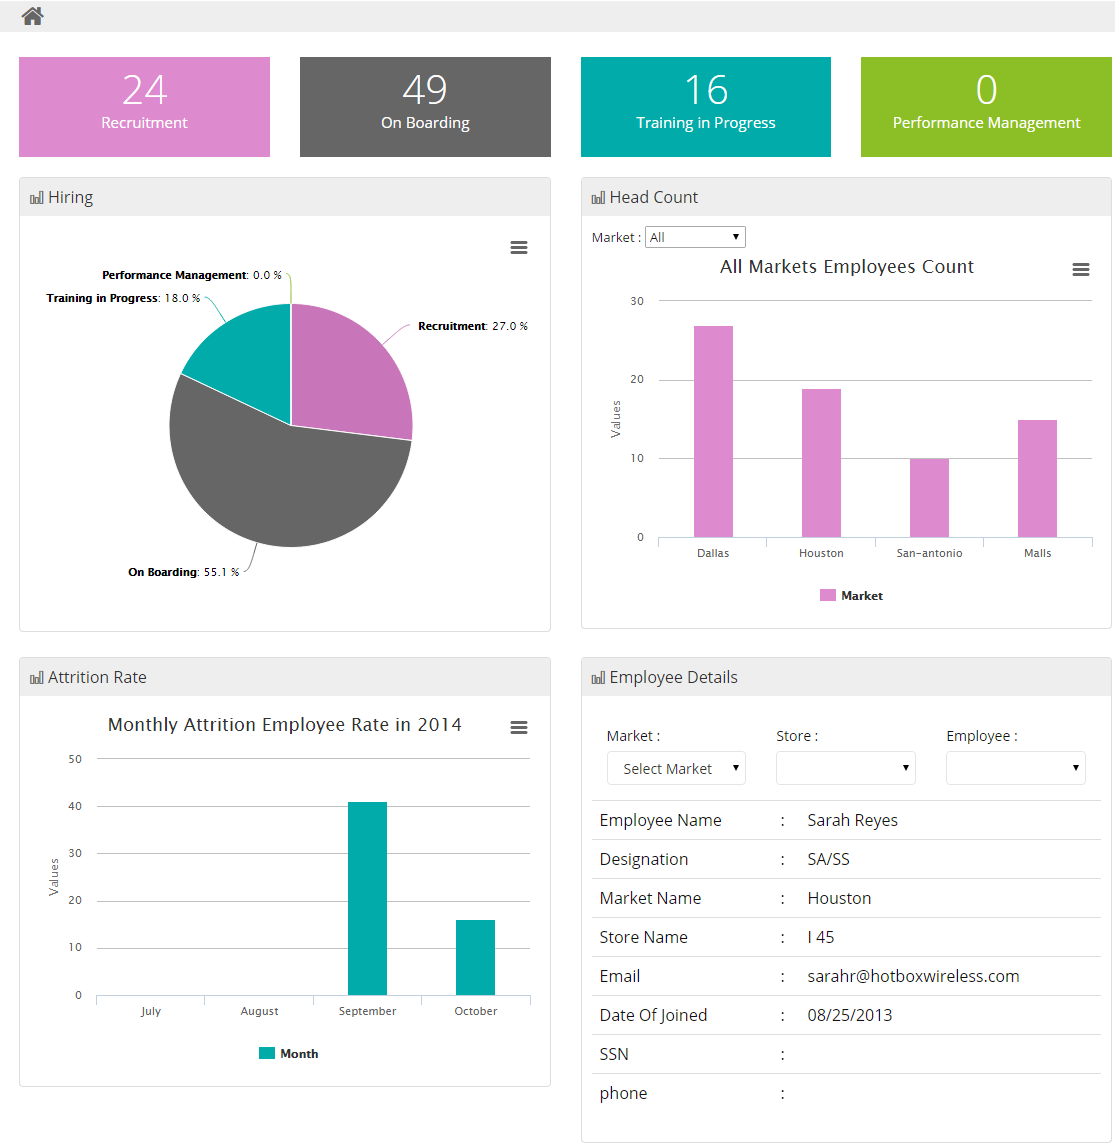Image resolution: width=1115 pixels, height=1146 pixels.
Task: Select the On Boarding tile
Action: point(425,107)
